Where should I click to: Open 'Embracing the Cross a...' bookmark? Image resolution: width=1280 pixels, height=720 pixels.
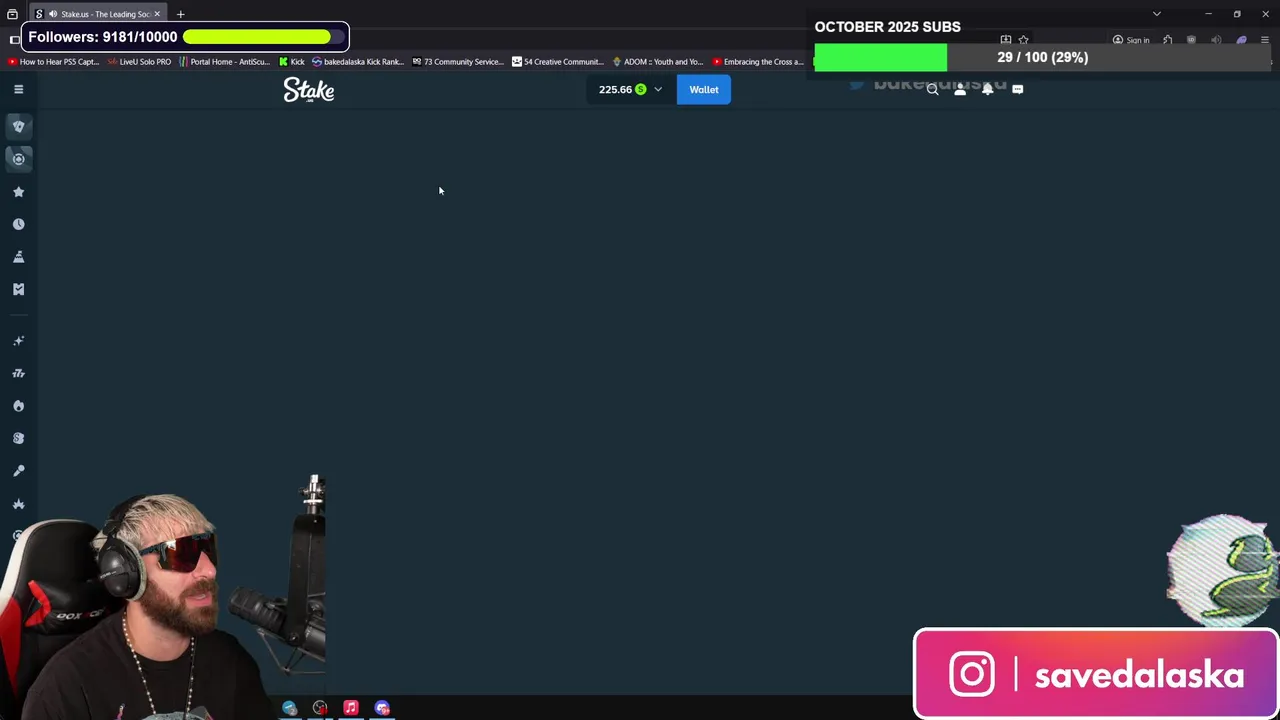coord(758,61)
